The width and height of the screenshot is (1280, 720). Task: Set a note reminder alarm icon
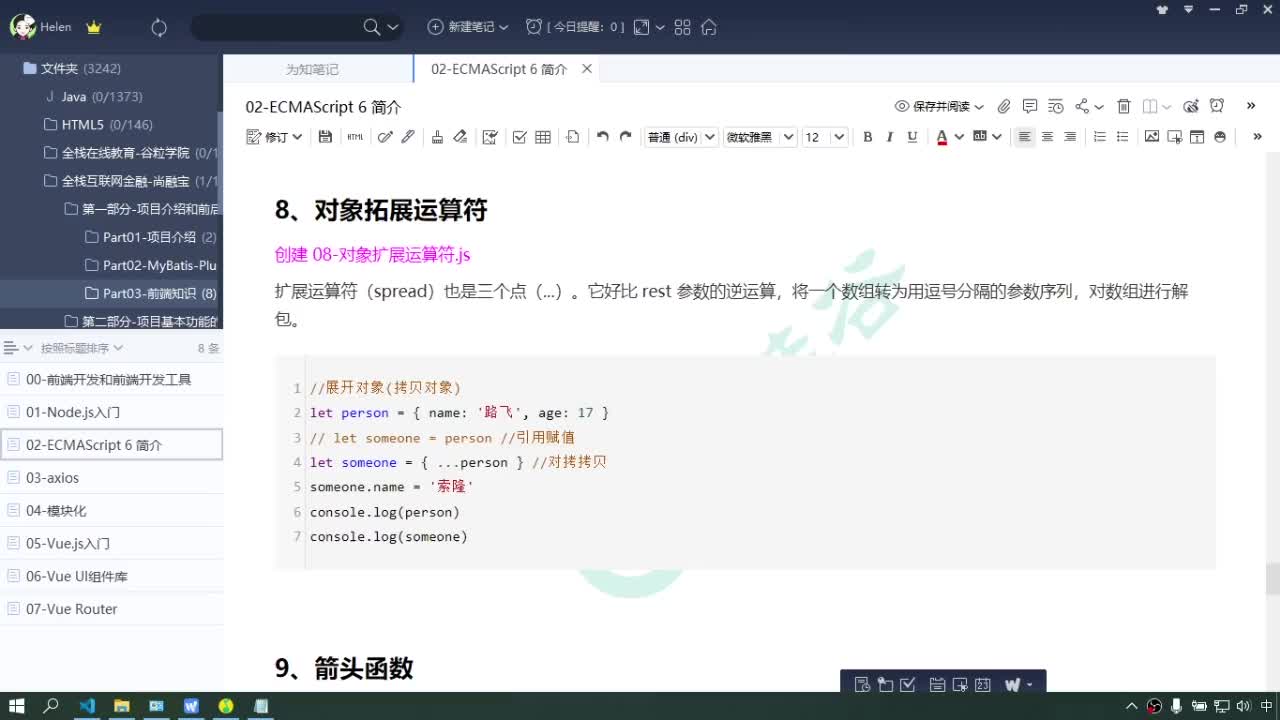click(1217, 106)
